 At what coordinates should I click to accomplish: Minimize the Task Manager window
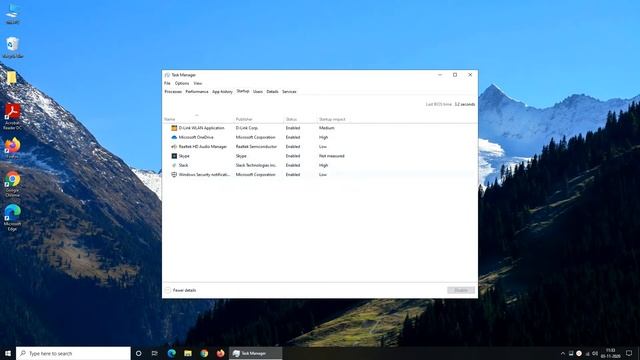click(440, 75)
